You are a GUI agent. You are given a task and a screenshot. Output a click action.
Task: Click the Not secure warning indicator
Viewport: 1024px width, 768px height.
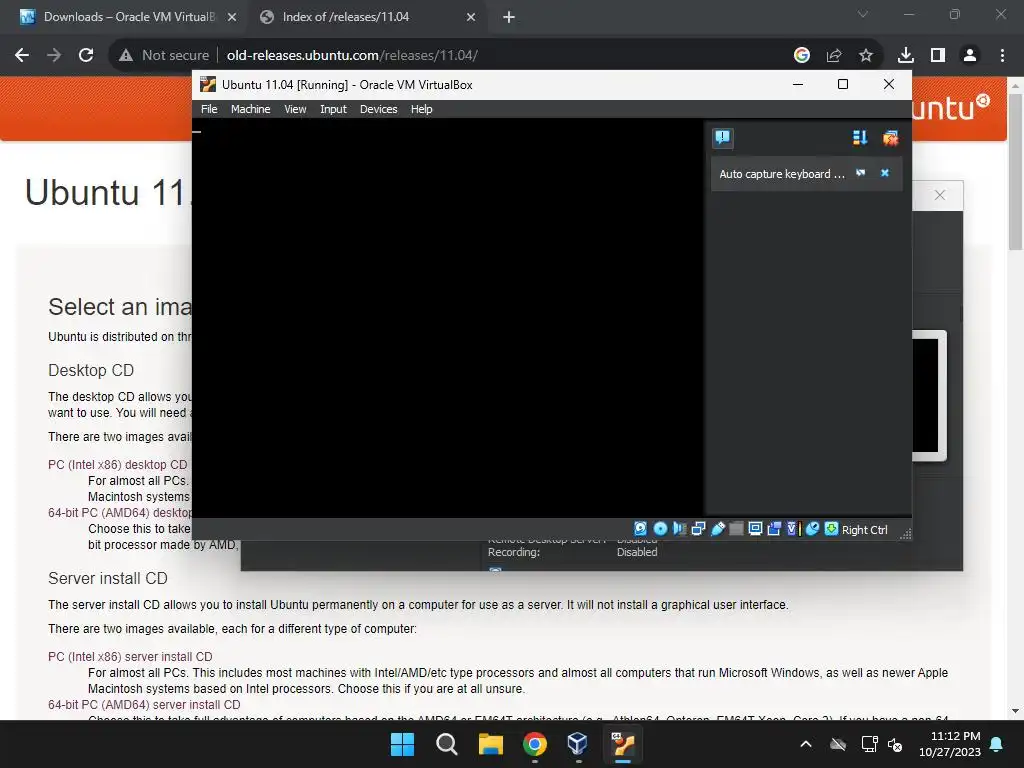point(163,55)
